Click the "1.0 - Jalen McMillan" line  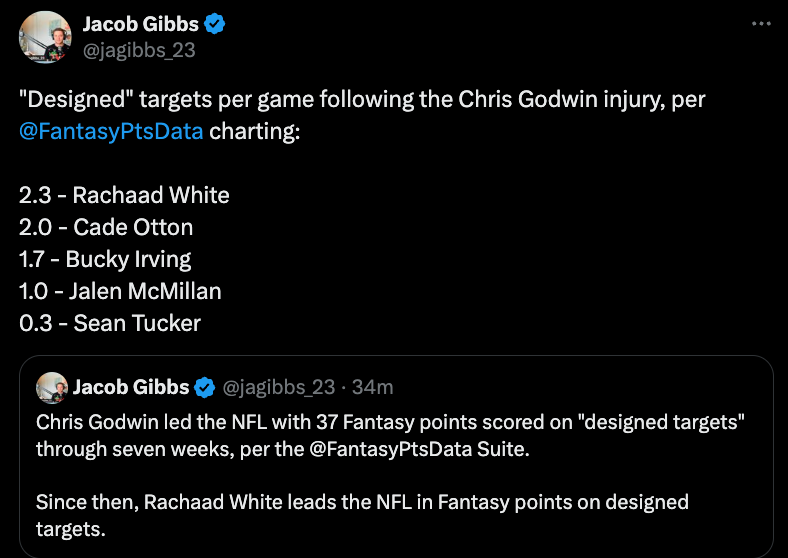coord(120,291)
